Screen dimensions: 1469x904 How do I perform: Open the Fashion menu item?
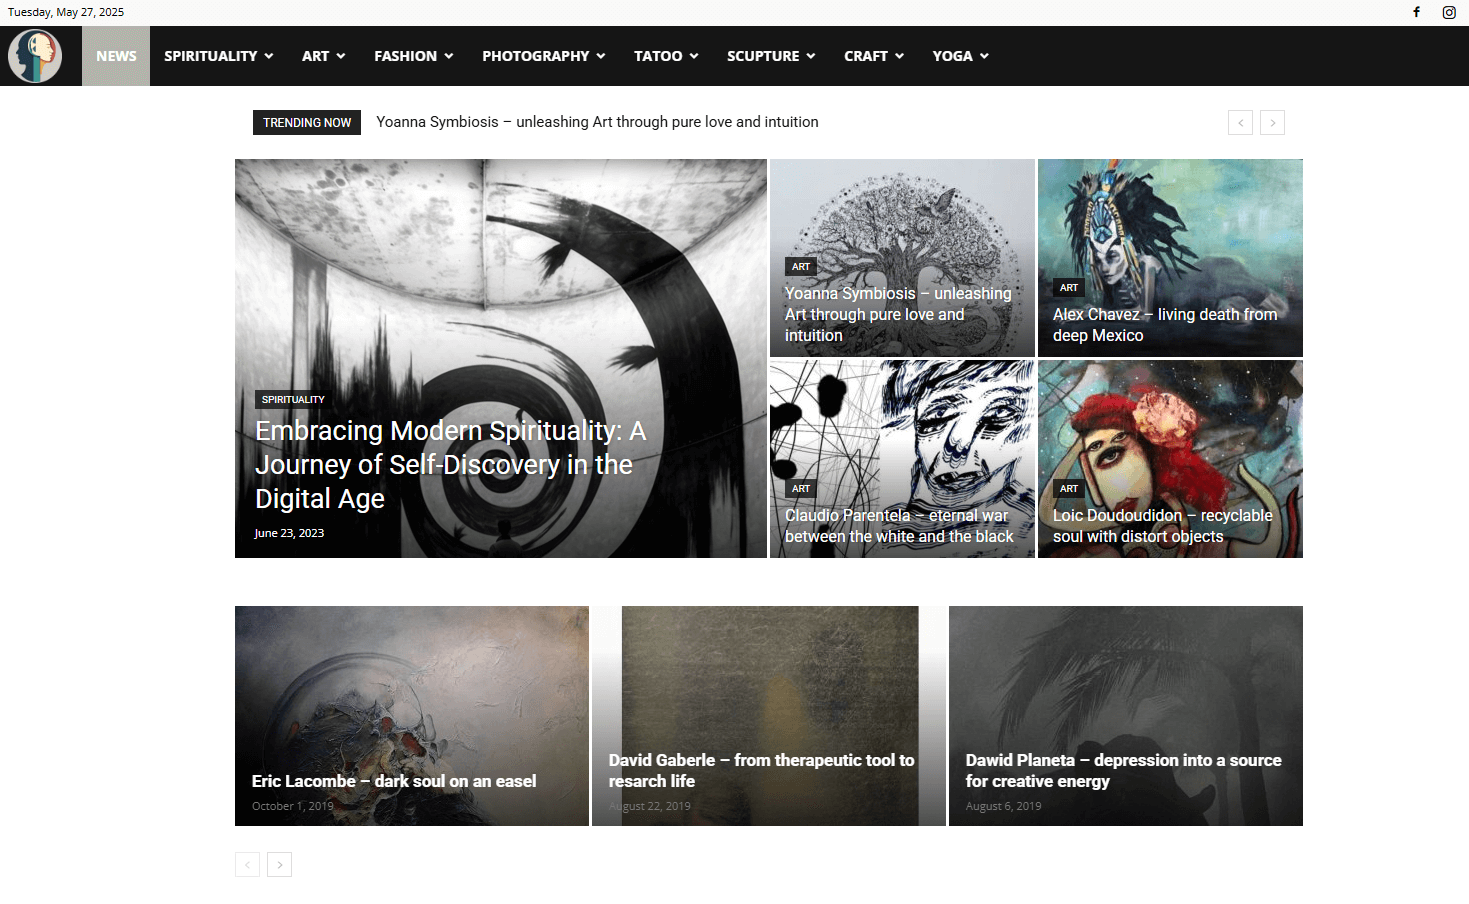click(413, 56)
